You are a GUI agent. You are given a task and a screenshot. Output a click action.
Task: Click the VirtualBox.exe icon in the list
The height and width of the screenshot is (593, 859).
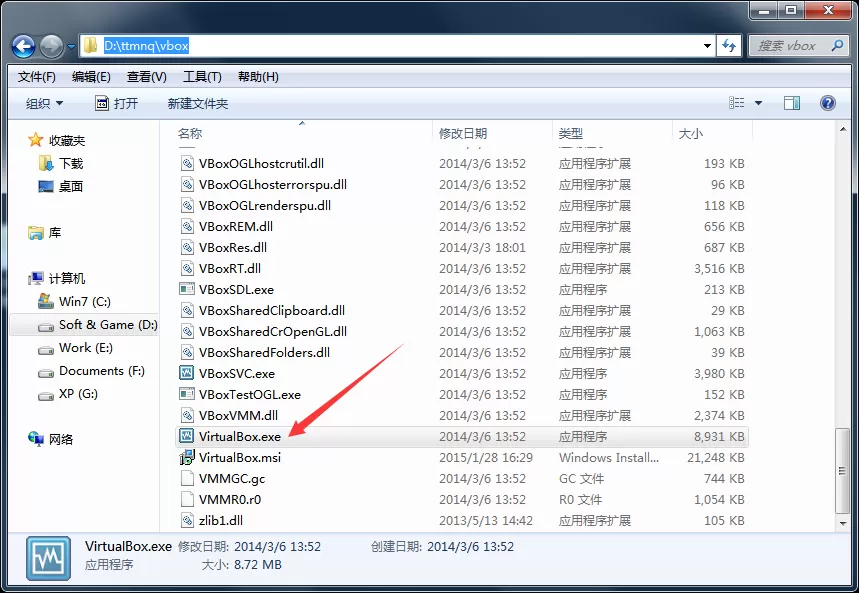(187, 436)
